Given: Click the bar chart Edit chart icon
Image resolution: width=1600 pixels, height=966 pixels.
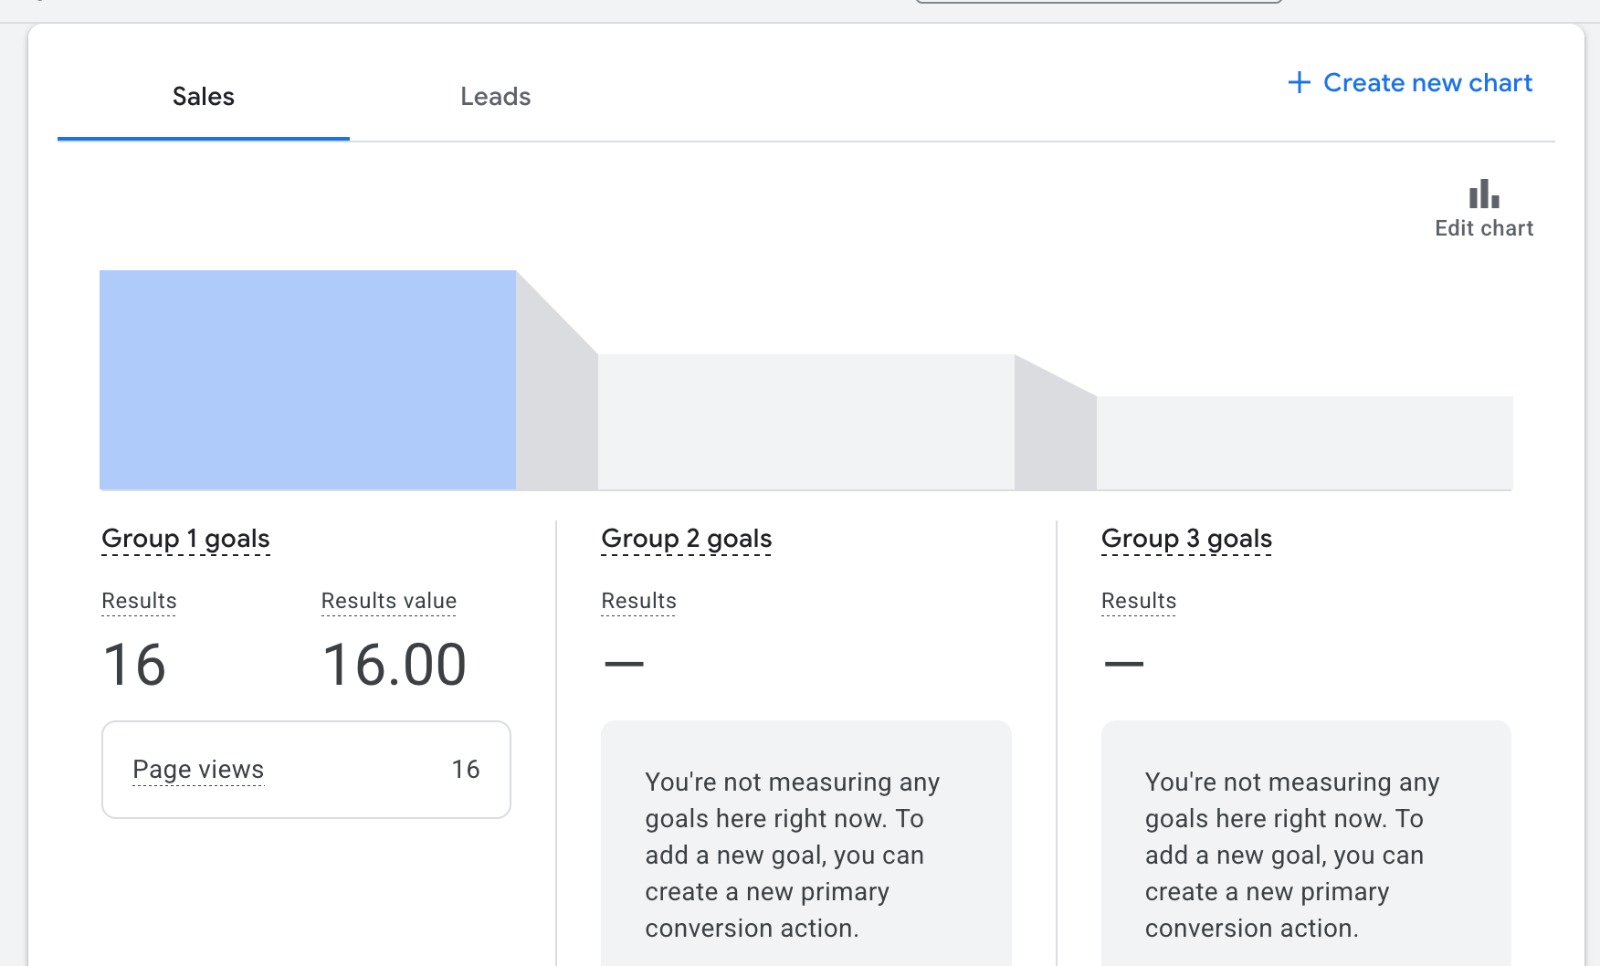Looking at the screenshot, I should pyautogui.click(x=1483, y=194).
